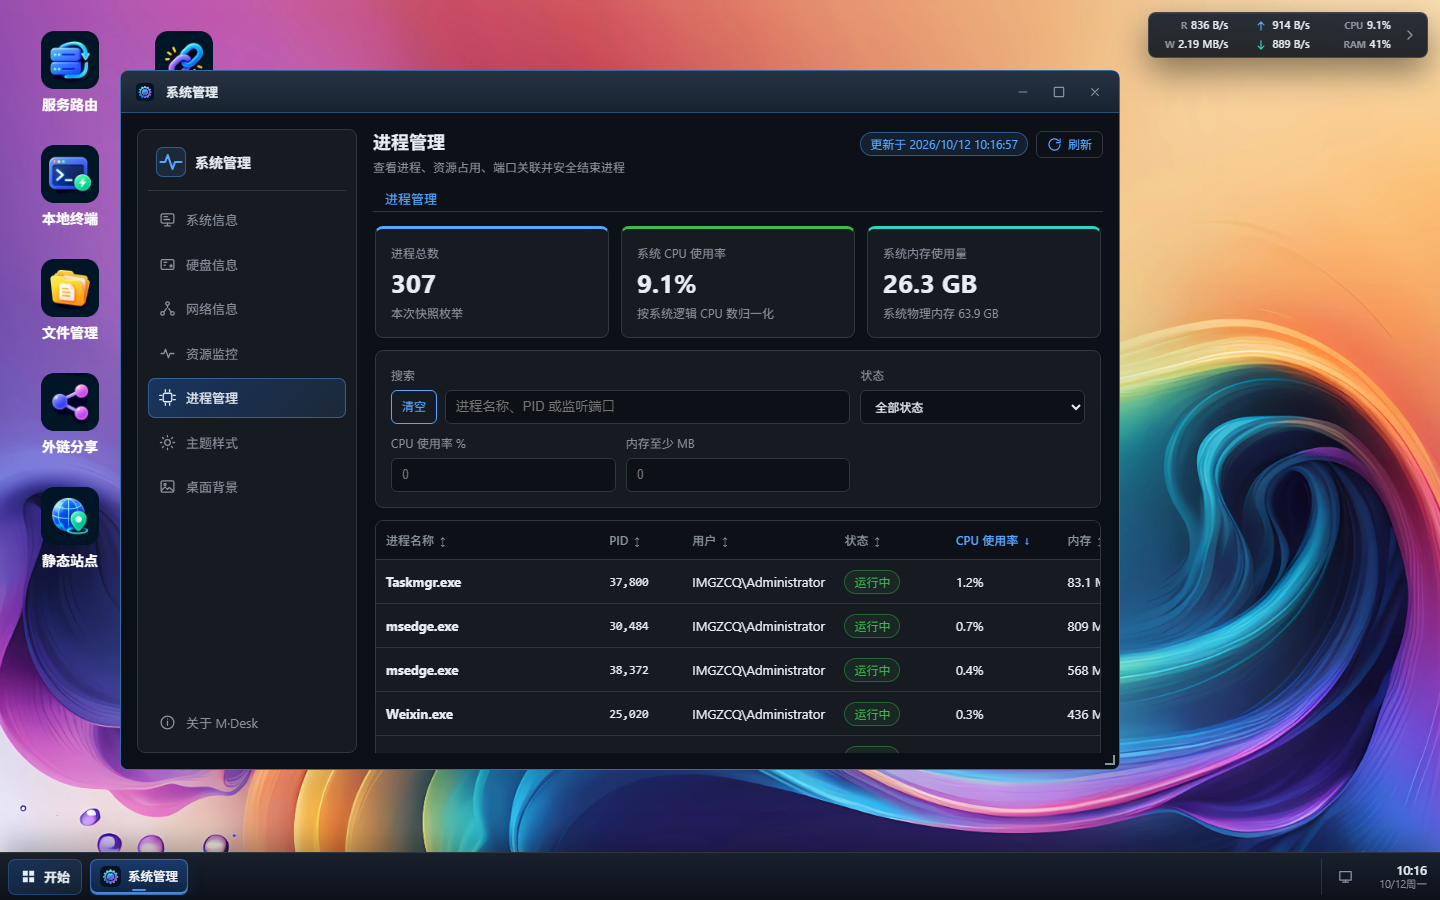The height and width of the screenshot is (900, 1440).
Task: Select 进程管理 in the sidebar
Action: tap(247, 398)
